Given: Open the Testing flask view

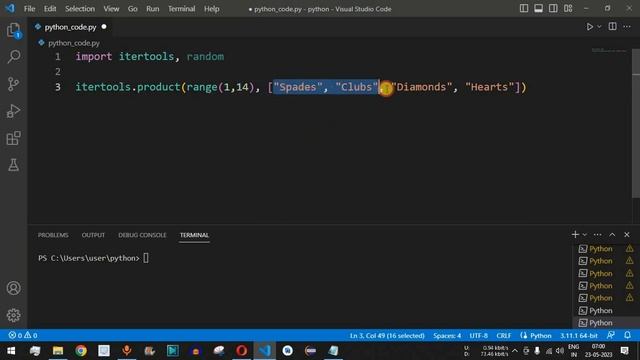Looking at the screenshot, I should coord(13,165).
